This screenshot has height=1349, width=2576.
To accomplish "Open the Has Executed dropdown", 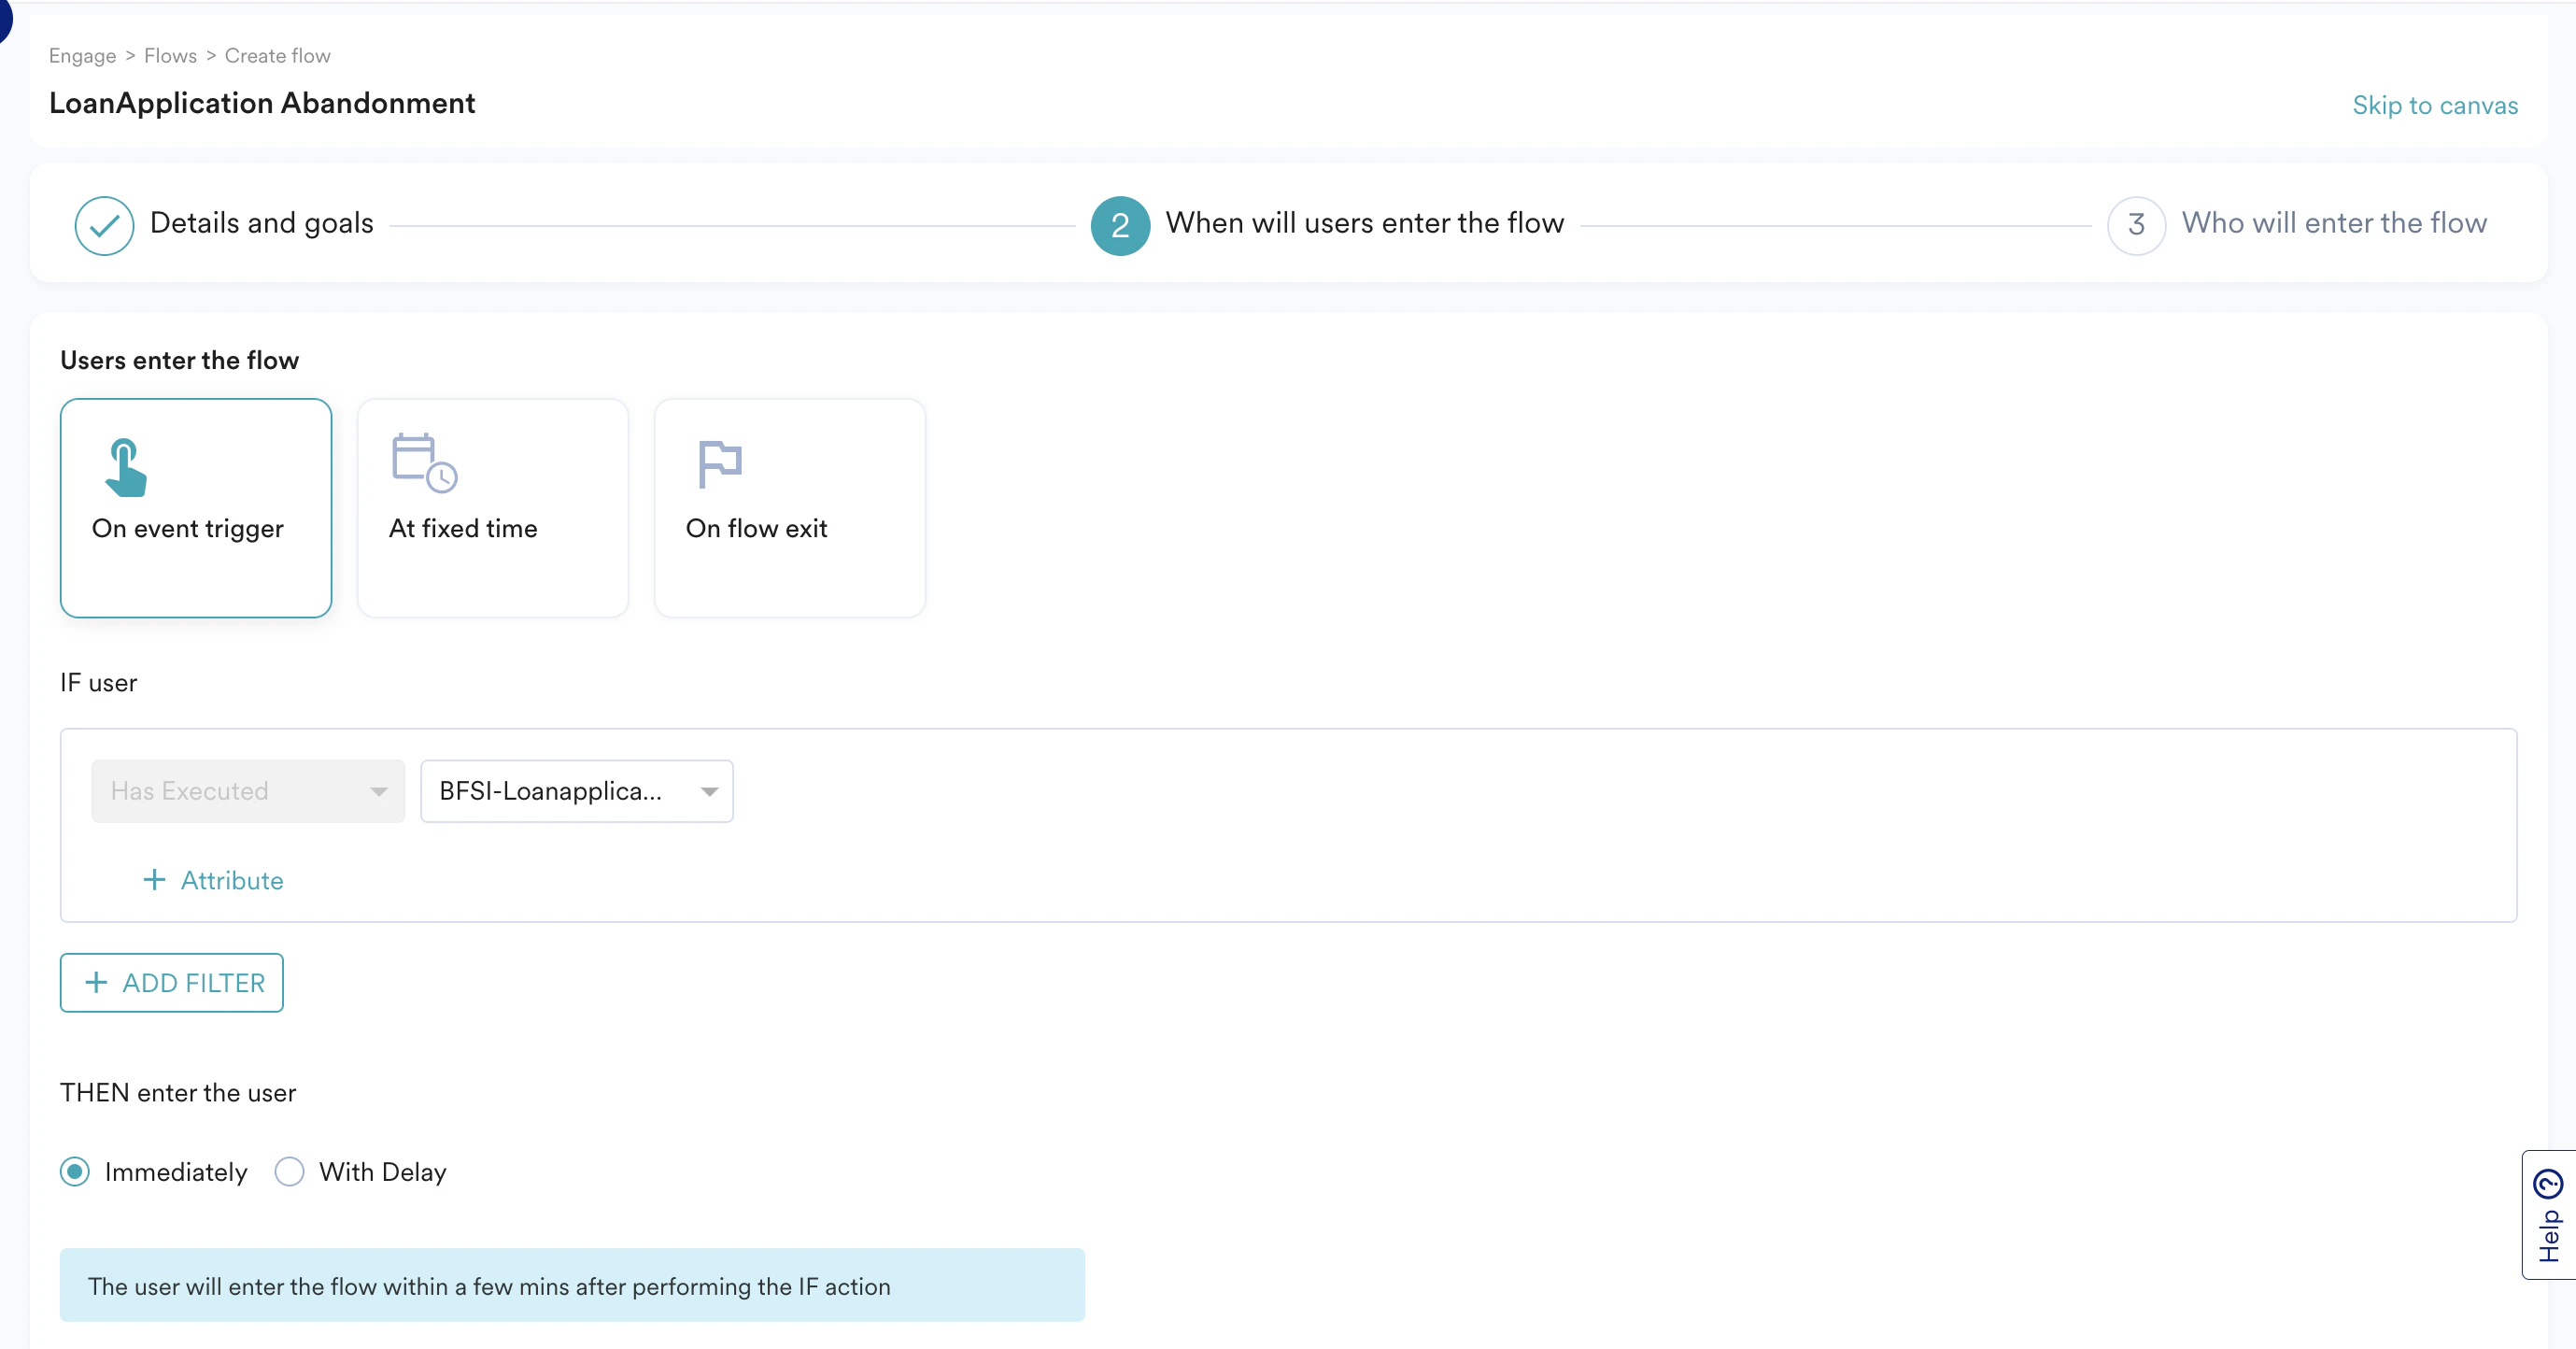I will (248, 791).
